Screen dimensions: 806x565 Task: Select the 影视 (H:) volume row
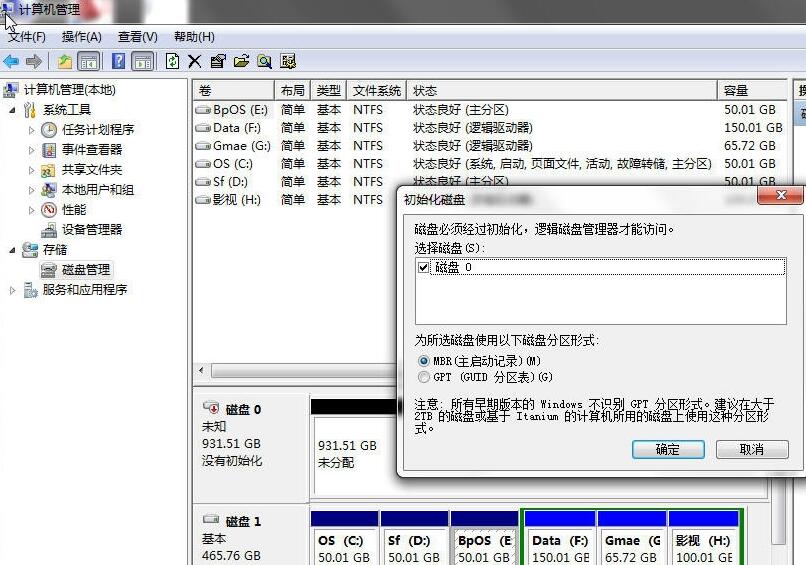click(297, 200)
